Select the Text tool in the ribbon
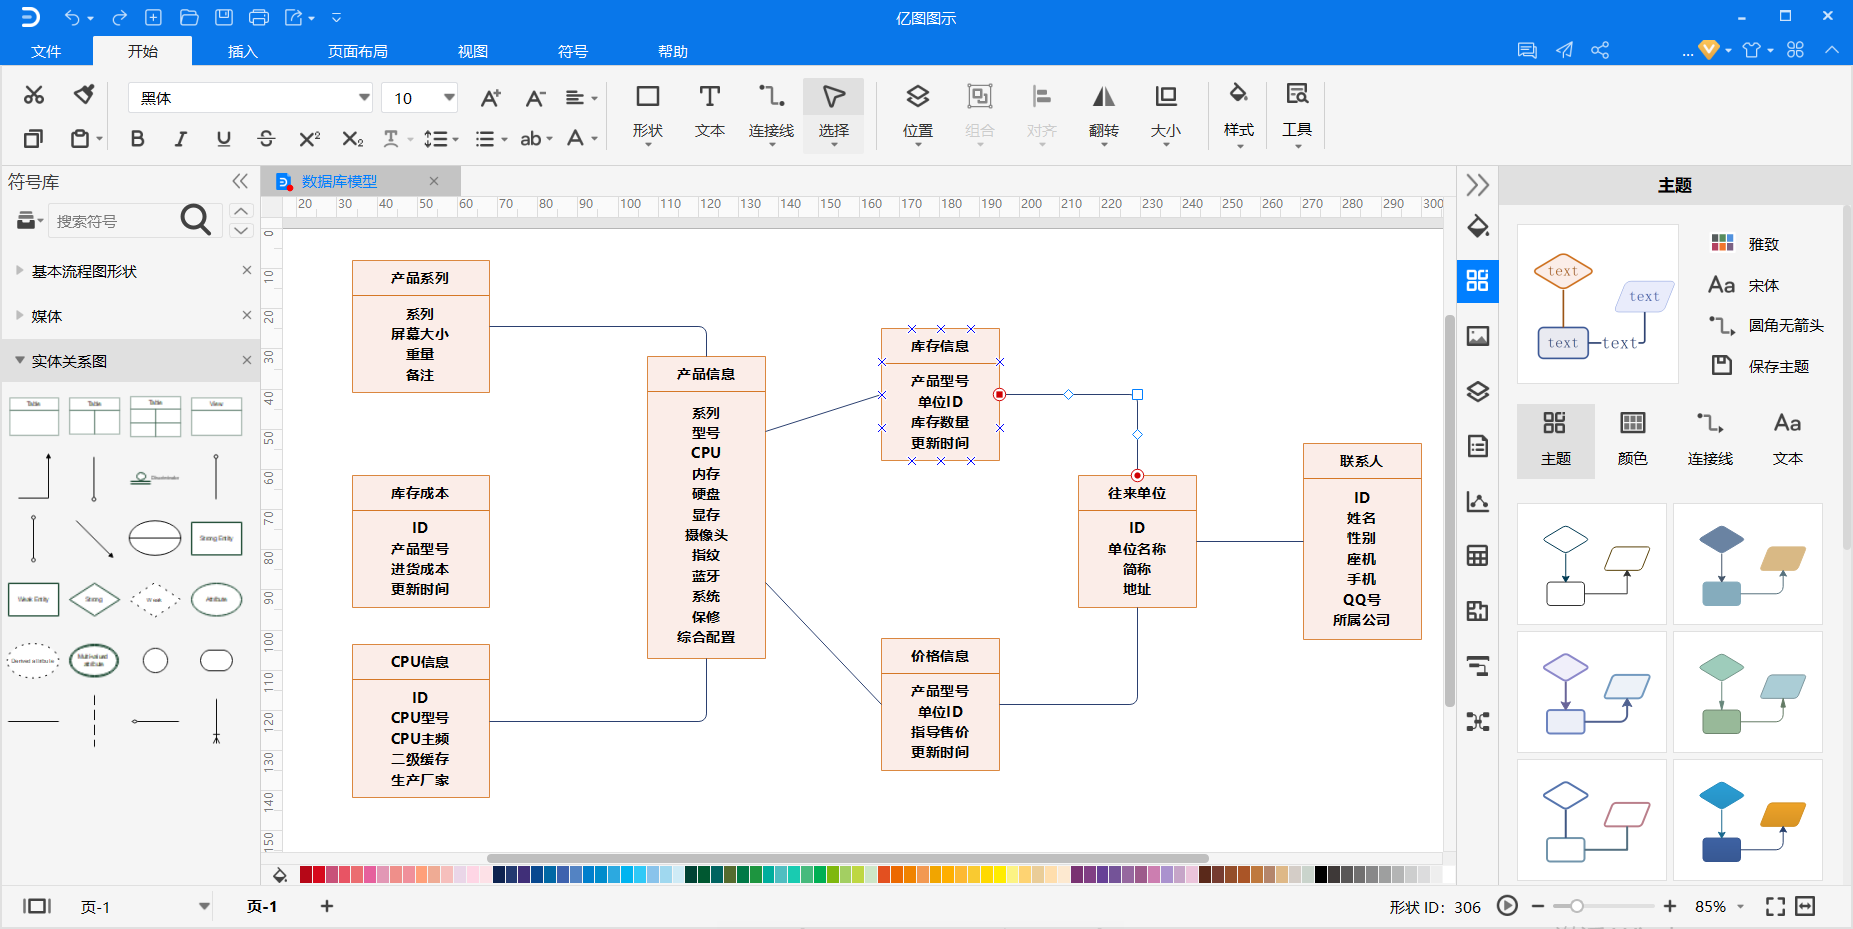This screenshot has height=929, width=1853. [709, 113]
